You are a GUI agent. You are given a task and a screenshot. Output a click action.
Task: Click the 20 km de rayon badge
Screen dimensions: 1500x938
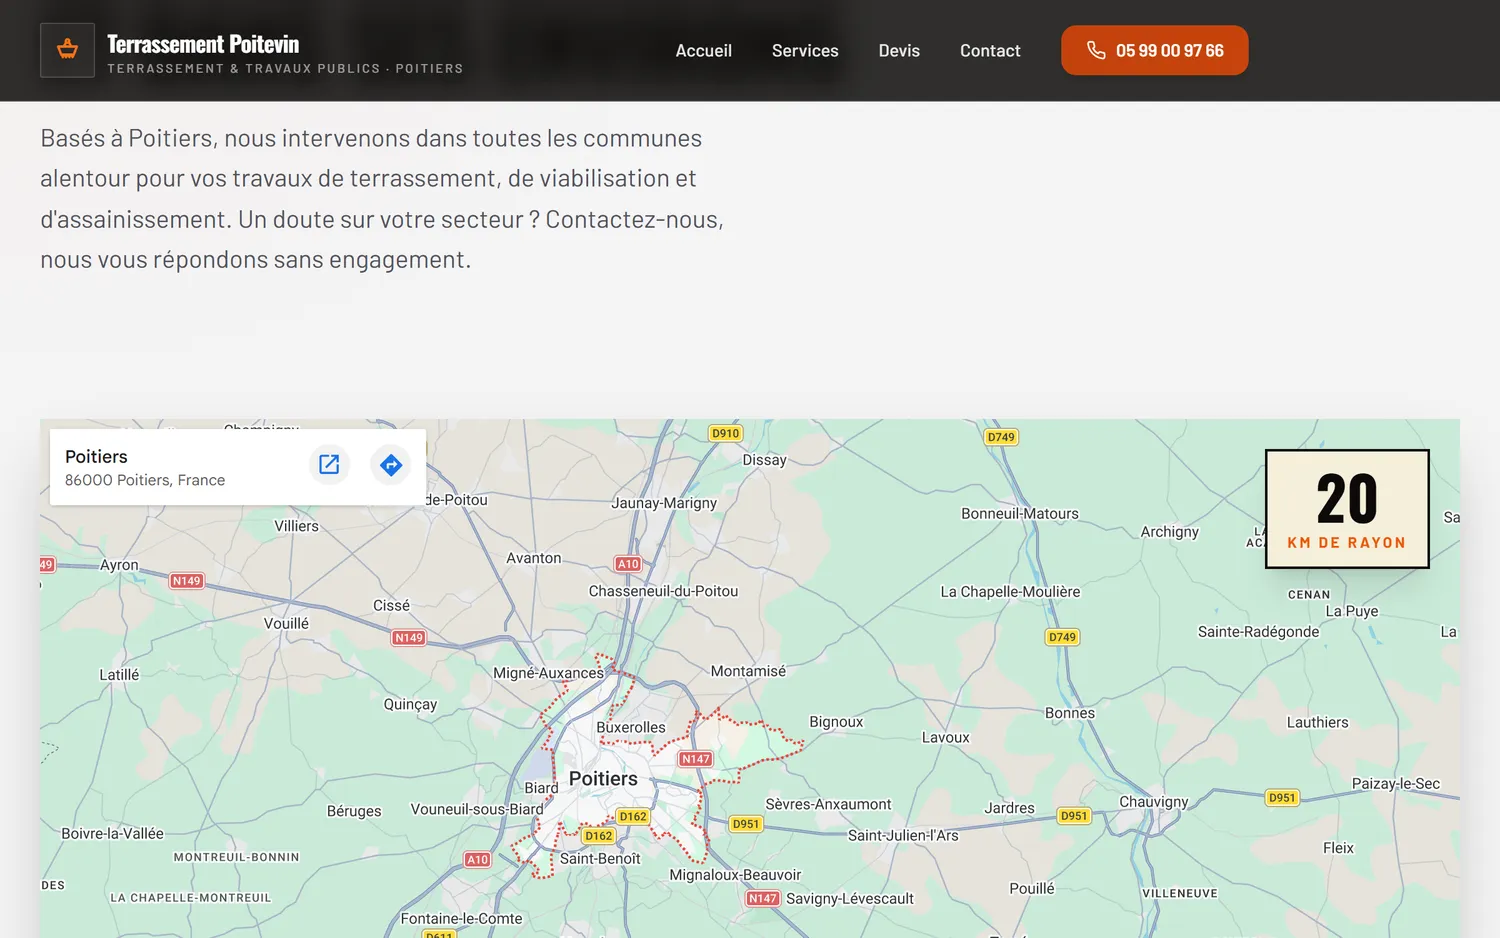(x=1347, y=509)
